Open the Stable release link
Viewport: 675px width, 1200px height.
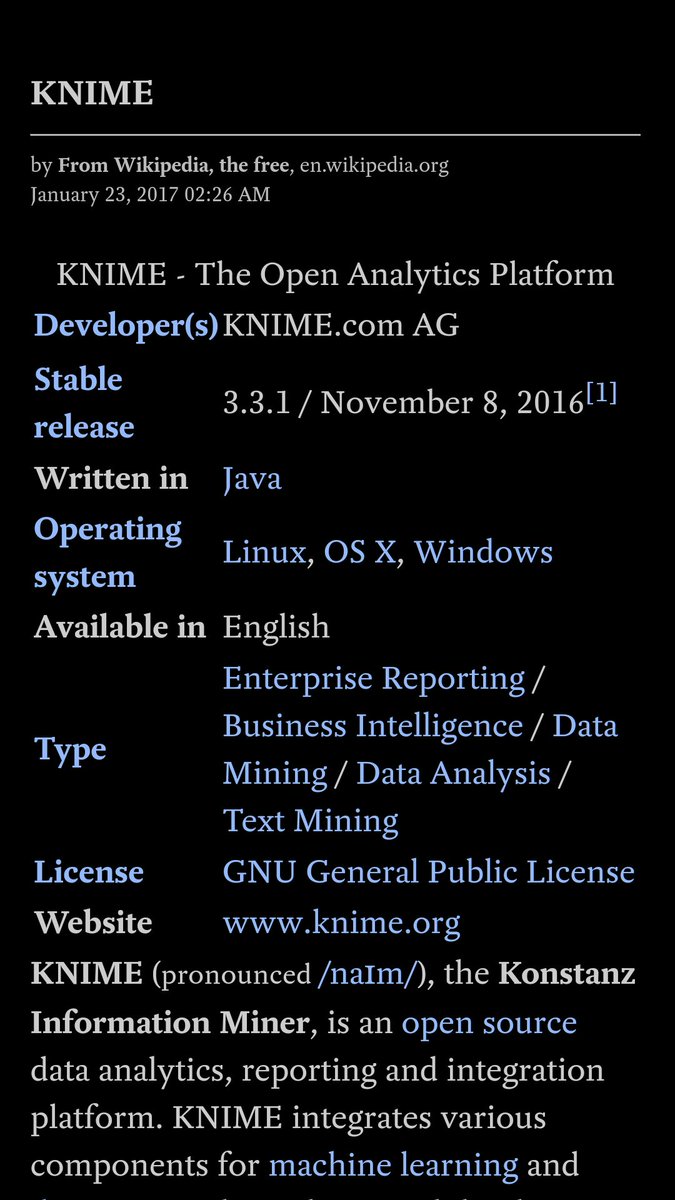pyautogui.click(x=84, y=403)
